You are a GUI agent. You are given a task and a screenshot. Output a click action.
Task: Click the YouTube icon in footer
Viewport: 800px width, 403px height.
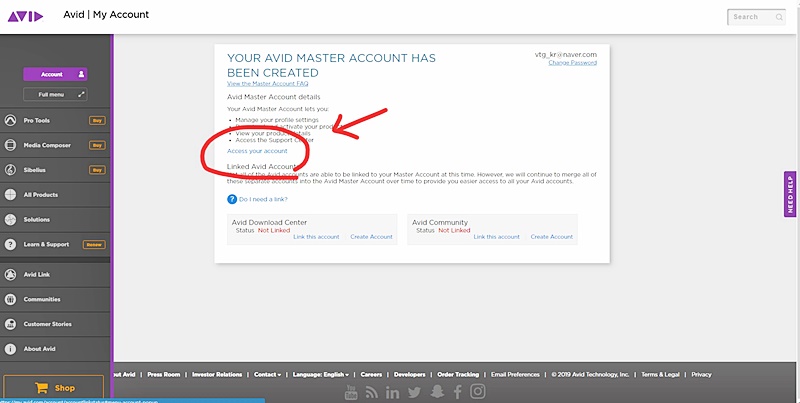click(x=351, y=392)
